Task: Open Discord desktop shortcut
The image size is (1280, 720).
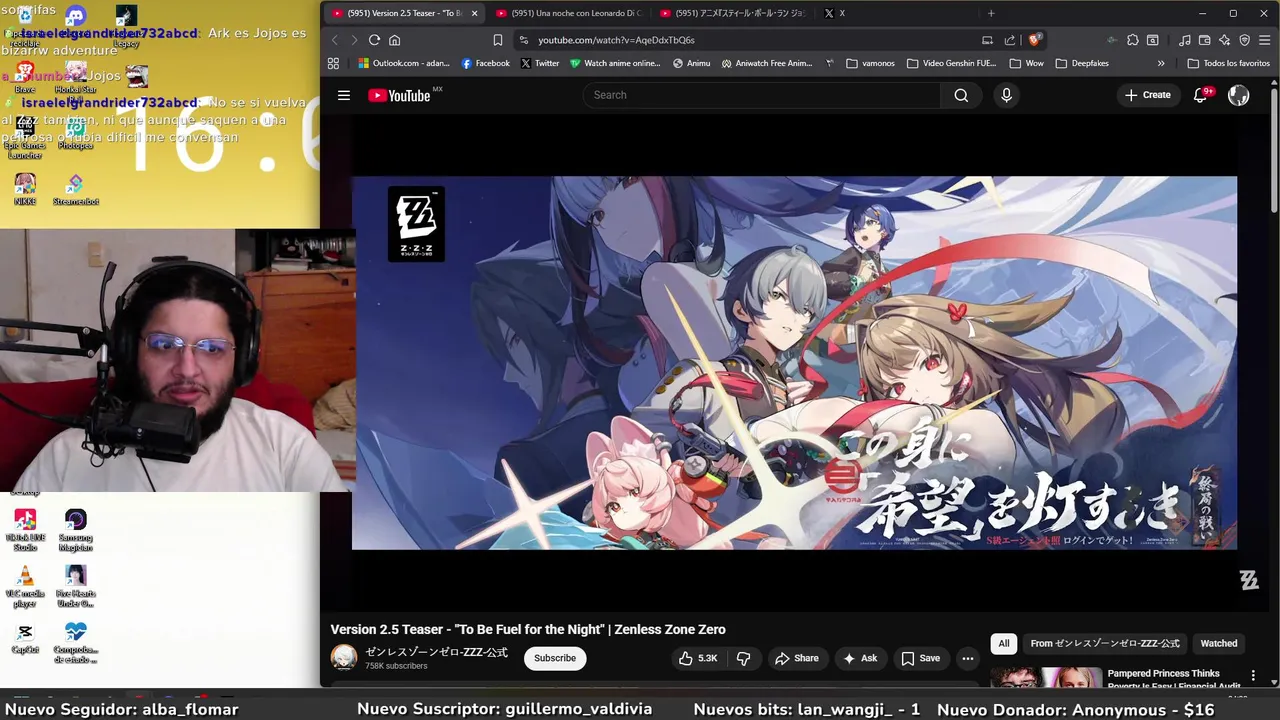Action: click(x=75, y=18)
